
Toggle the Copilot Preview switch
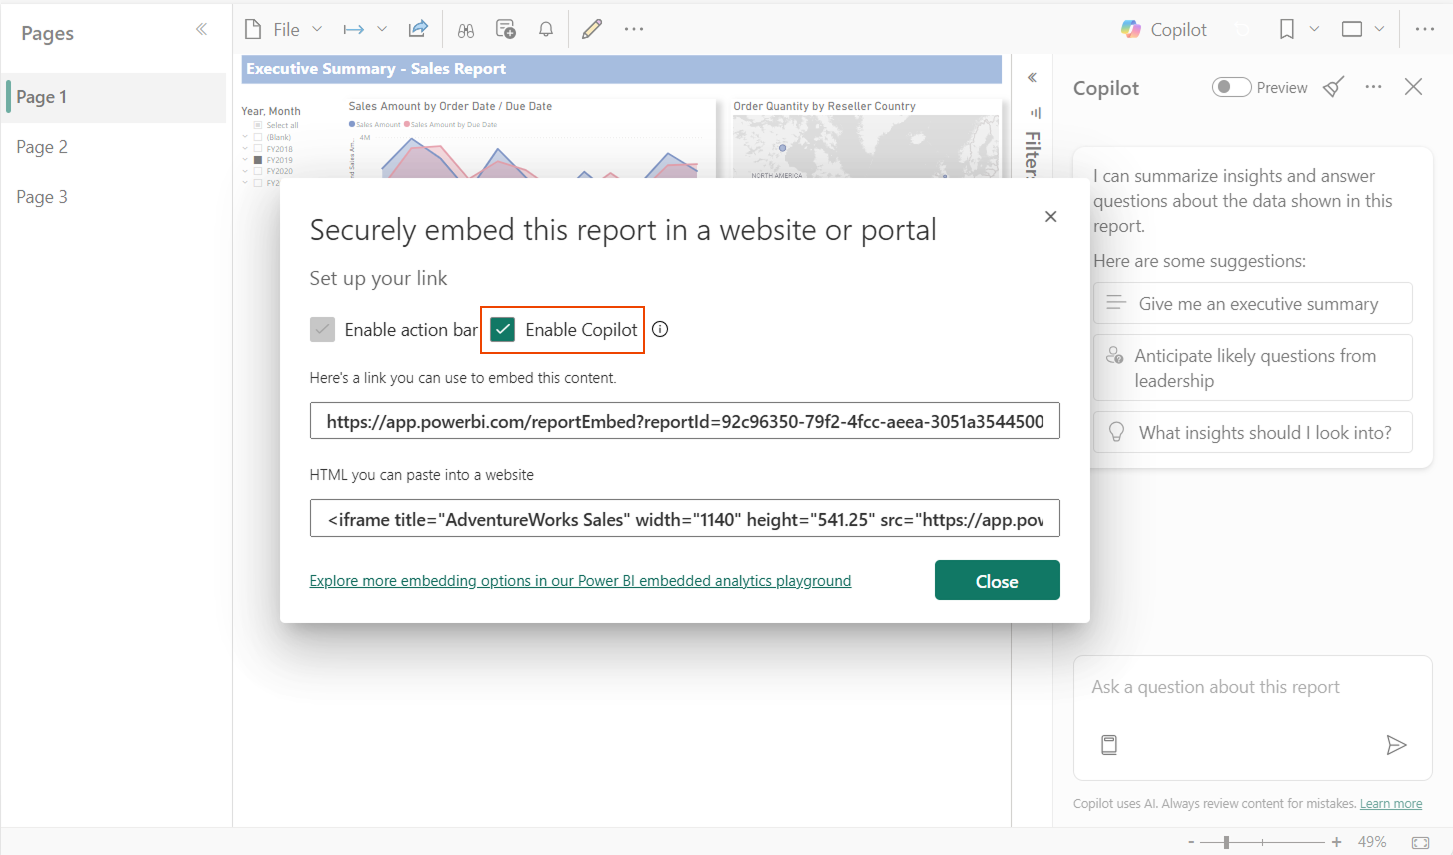point(1231,87)
